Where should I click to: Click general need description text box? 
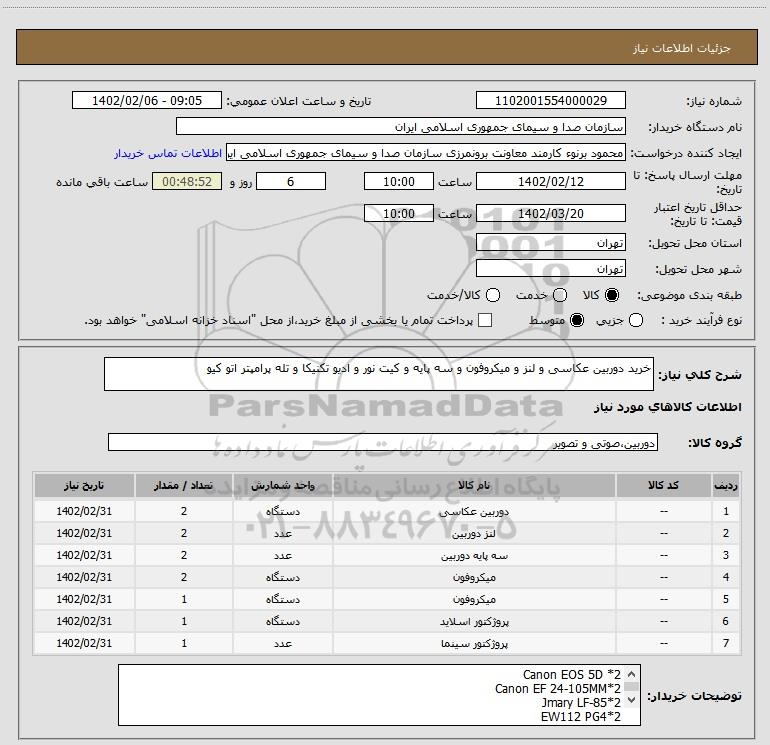[x=379, y=374]
